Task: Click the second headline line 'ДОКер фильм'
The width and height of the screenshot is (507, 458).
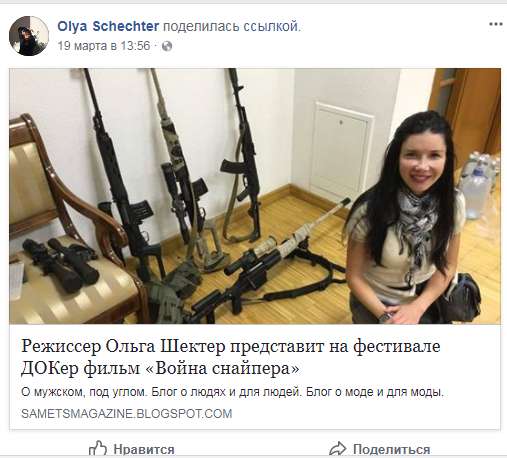Action: [x=80, y=368]
